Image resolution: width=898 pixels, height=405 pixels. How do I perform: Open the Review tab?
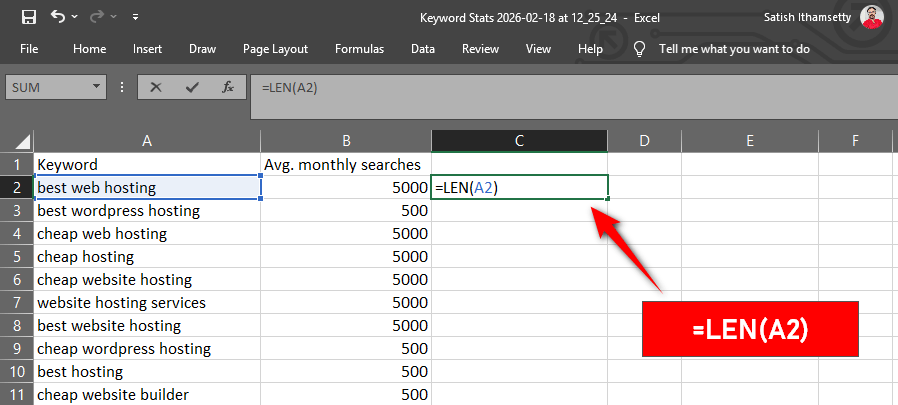click(480, 49)
